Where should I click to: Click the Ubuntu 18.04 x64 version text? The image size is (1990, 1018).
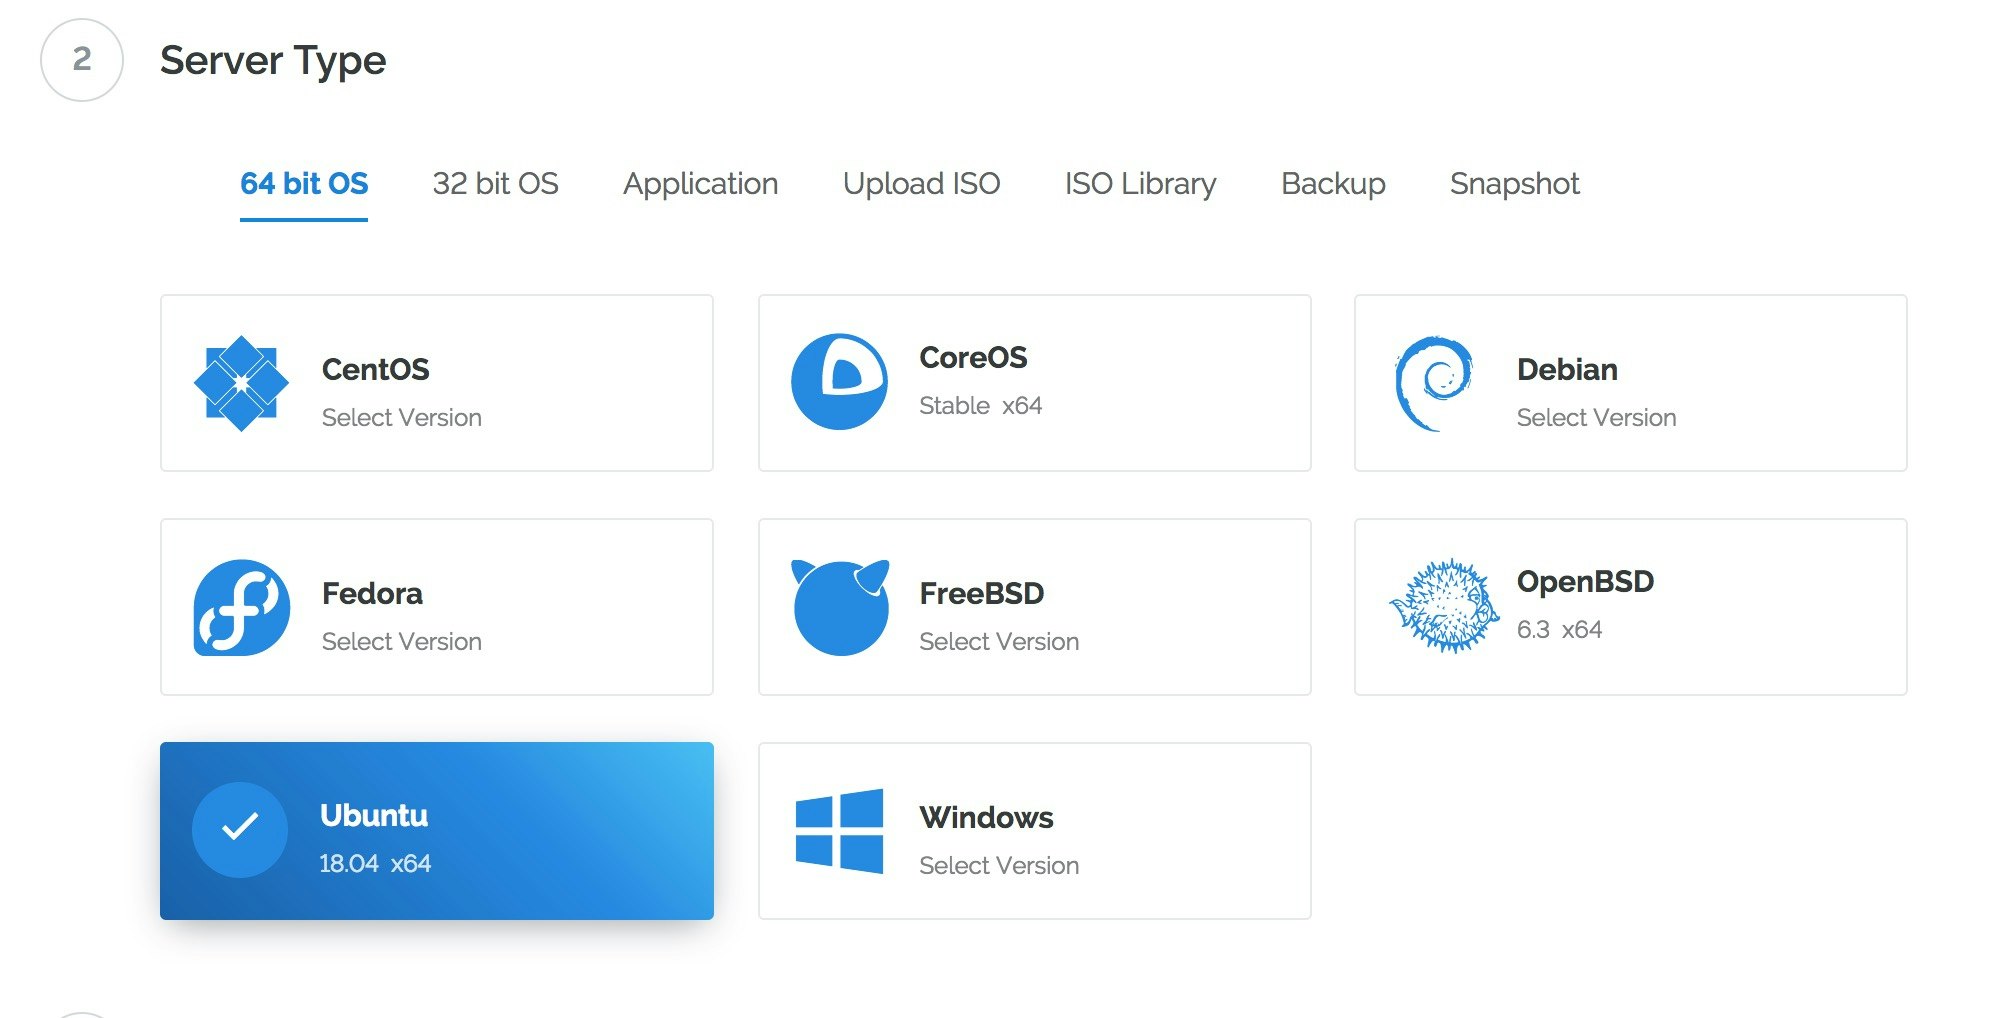tap(375, 863)
